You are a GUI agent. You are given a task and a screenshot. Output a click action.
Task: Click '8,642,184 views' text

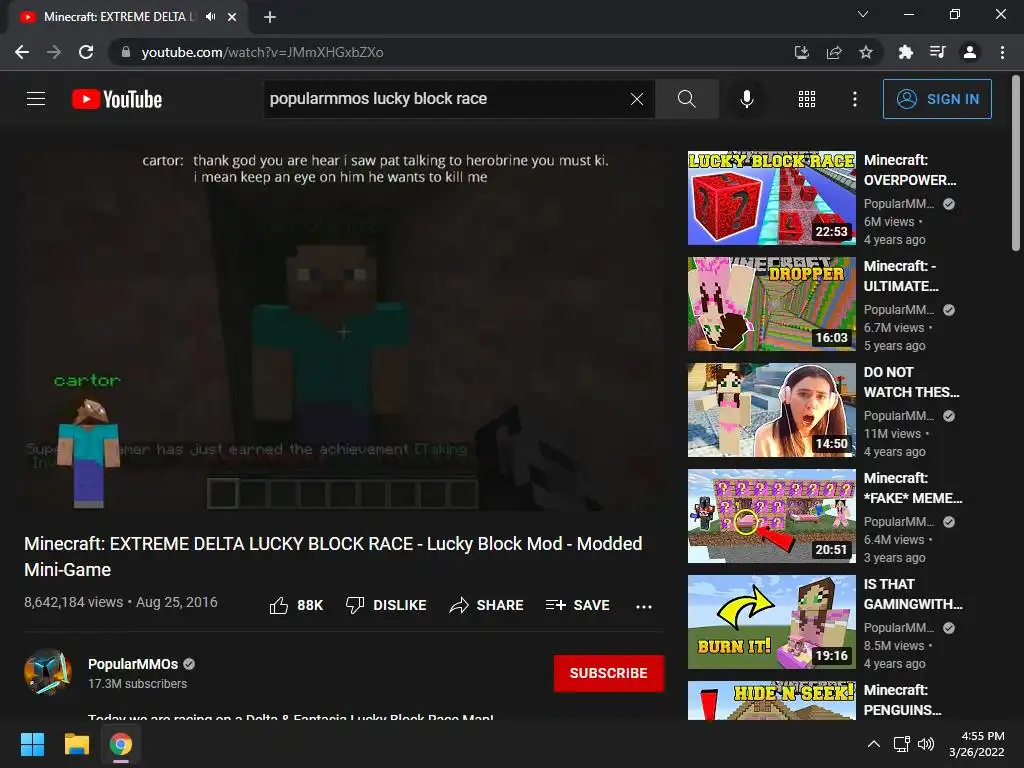73,602
